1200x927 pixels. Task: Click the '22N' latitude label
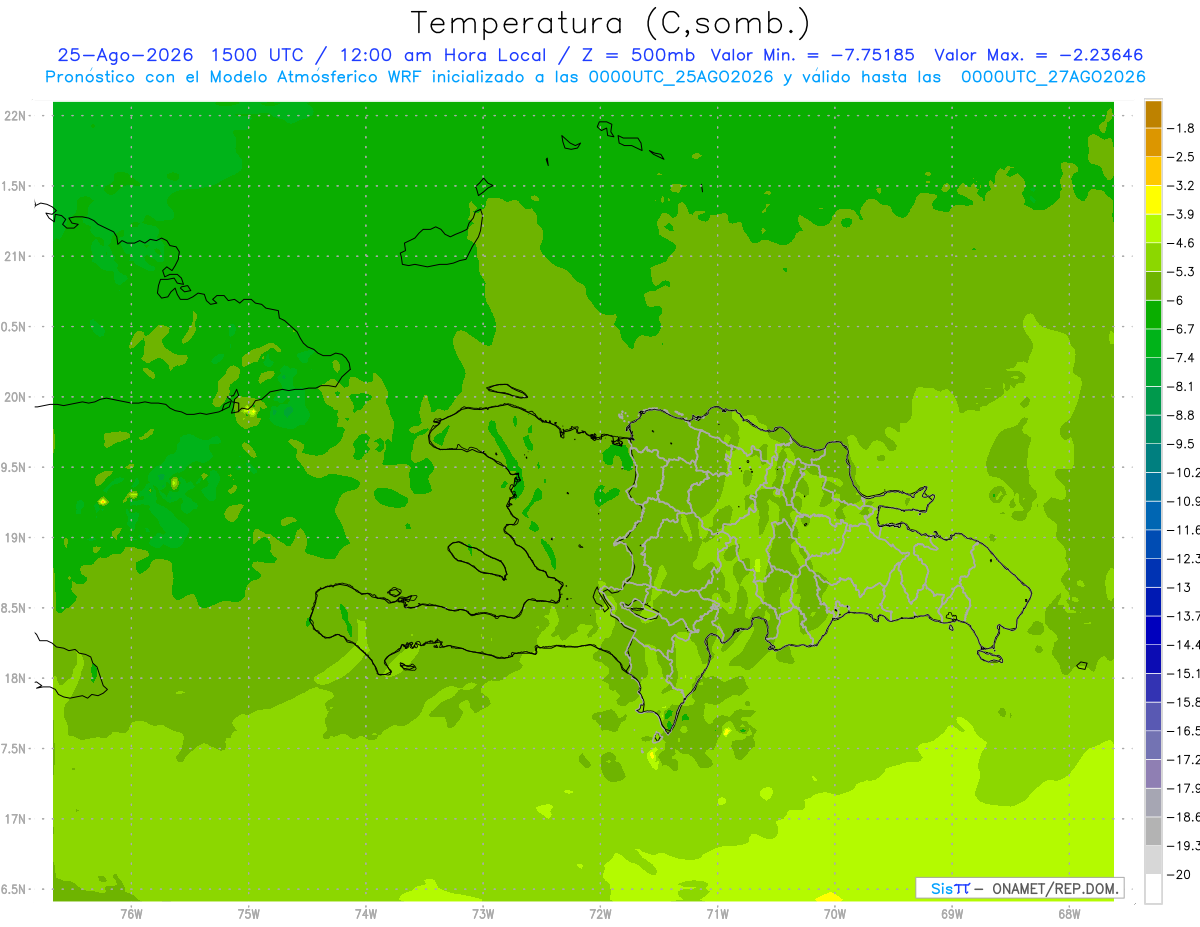[17, 116]
